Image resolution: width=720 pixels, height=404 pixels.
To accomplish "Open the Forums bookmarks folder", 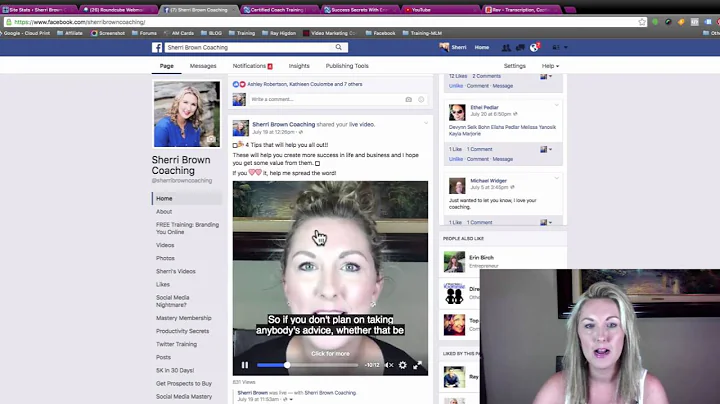I will [x=144, y=33].
